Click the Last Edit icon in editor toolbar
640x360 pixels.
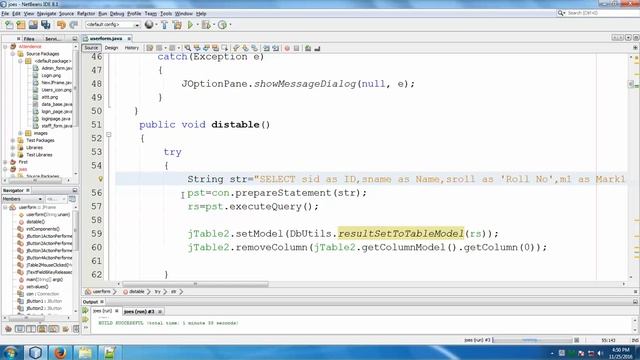(x=150, y=48)
